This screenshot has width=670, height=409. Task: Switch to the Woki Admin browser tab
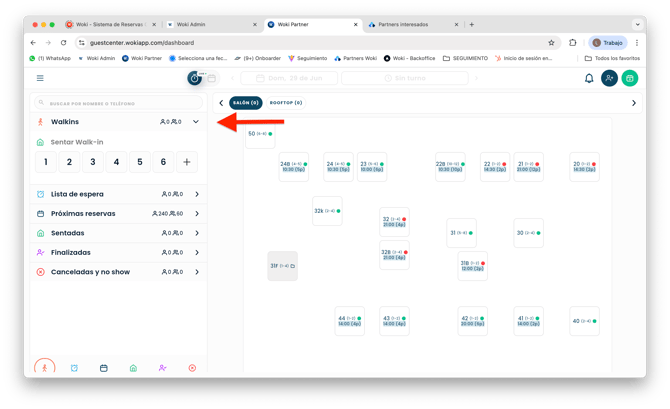209,24
